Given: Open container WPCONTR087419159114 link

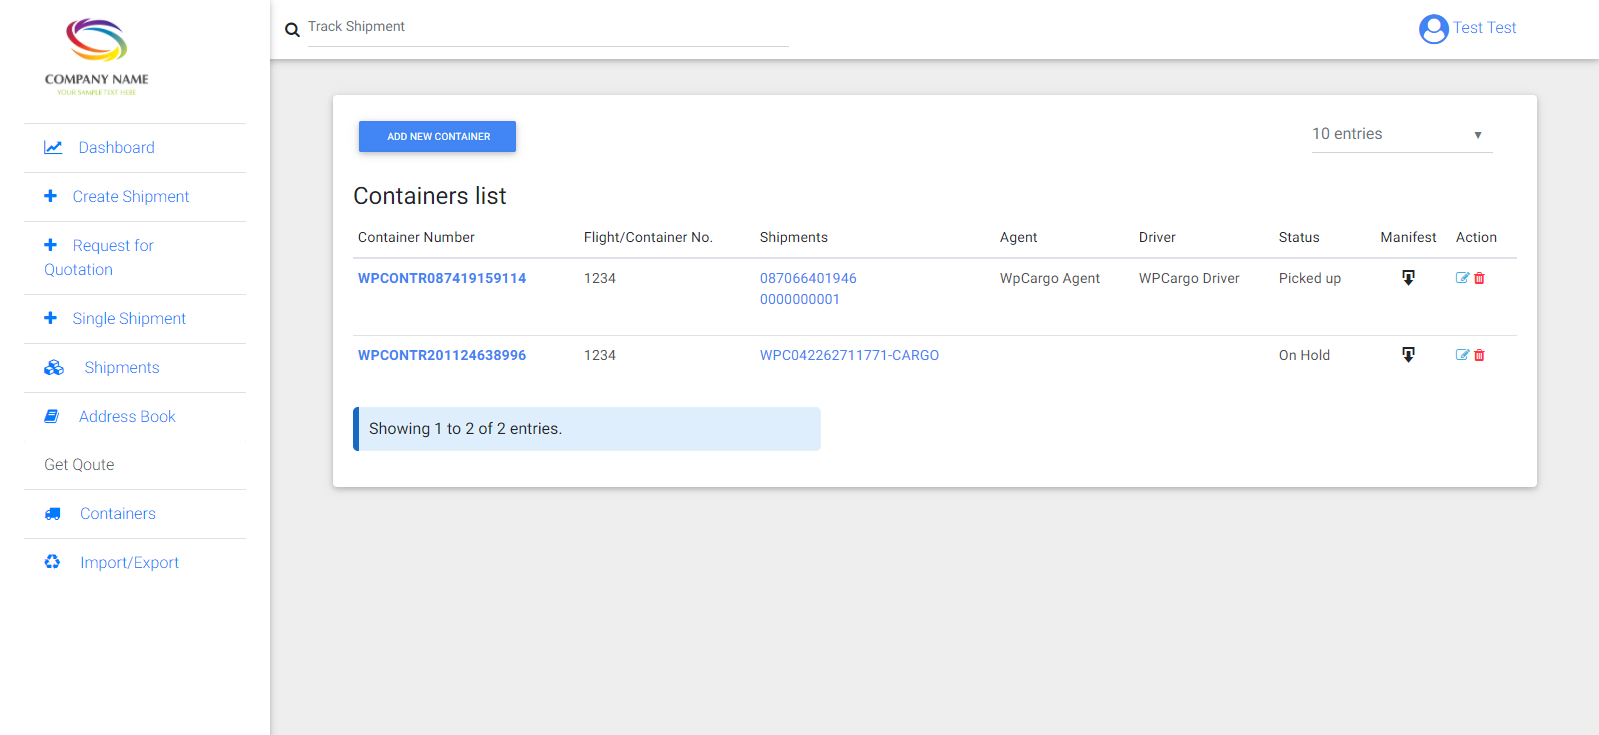Looking at the screenshot, I should (442, 278).
